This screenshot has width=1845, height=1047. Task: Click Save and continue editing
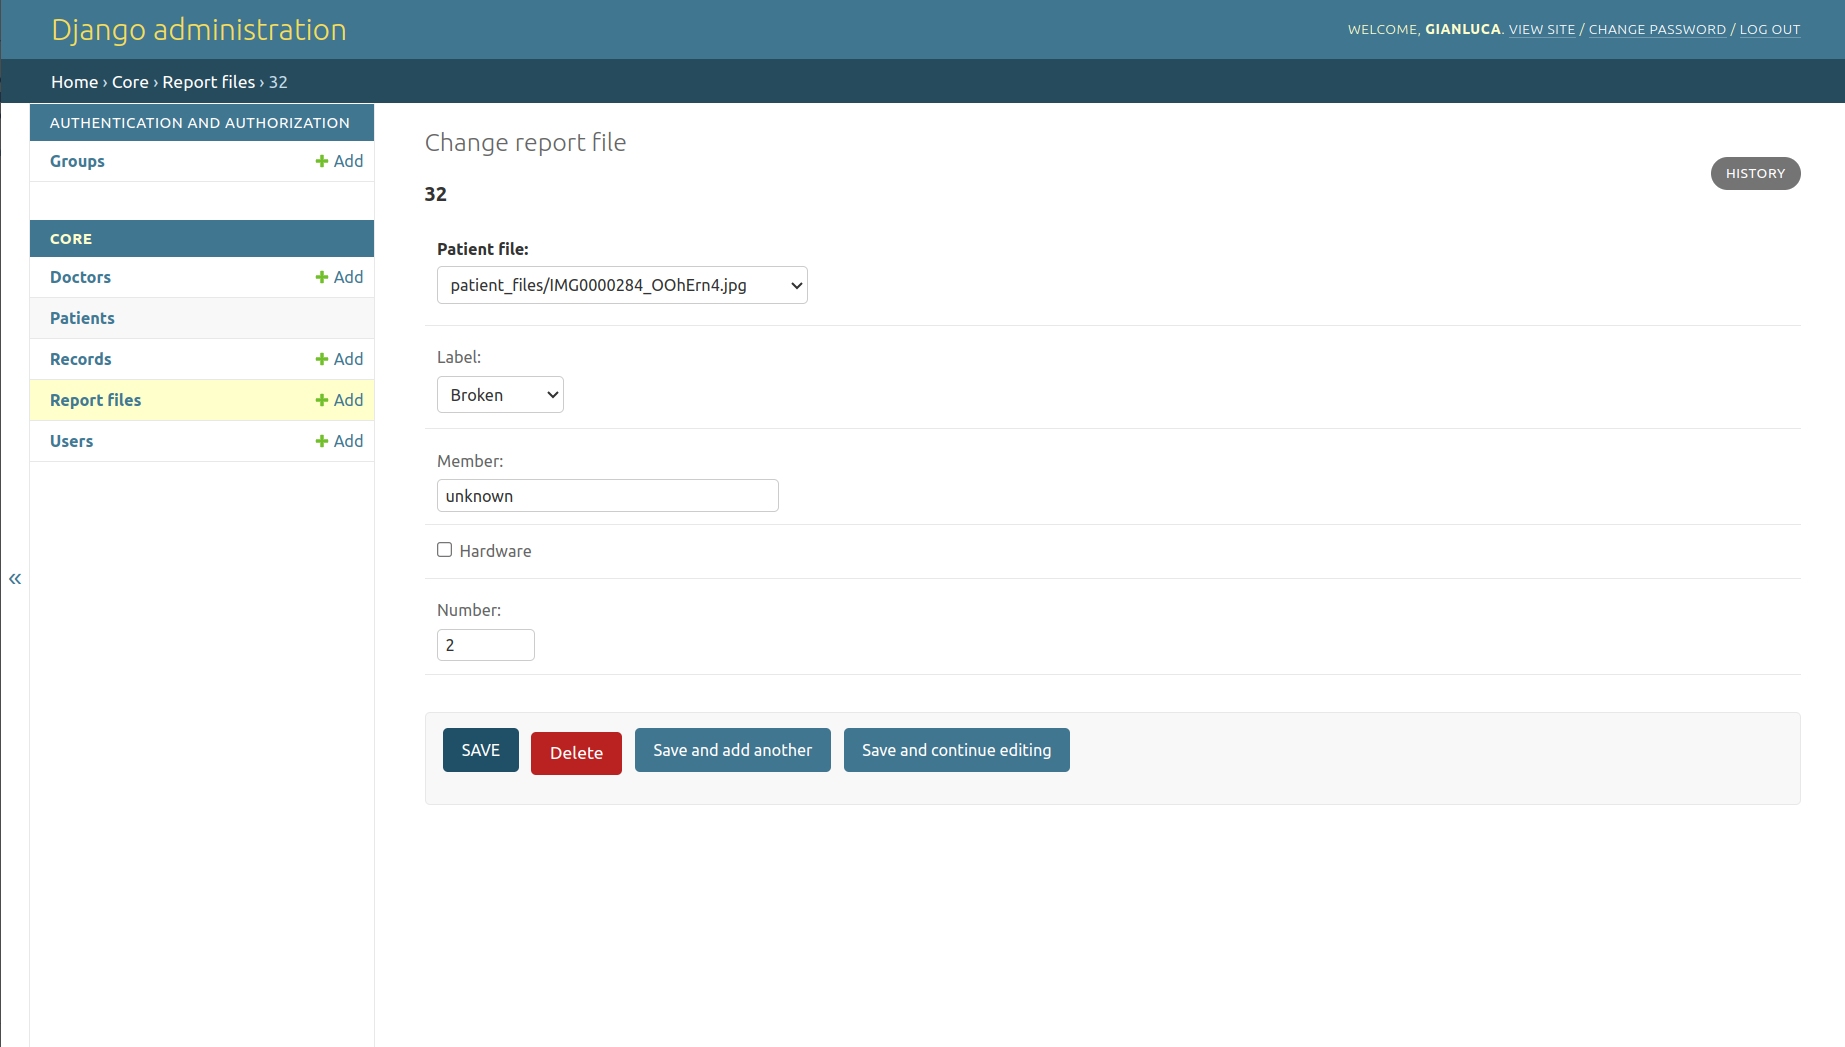tap(957, 750)
